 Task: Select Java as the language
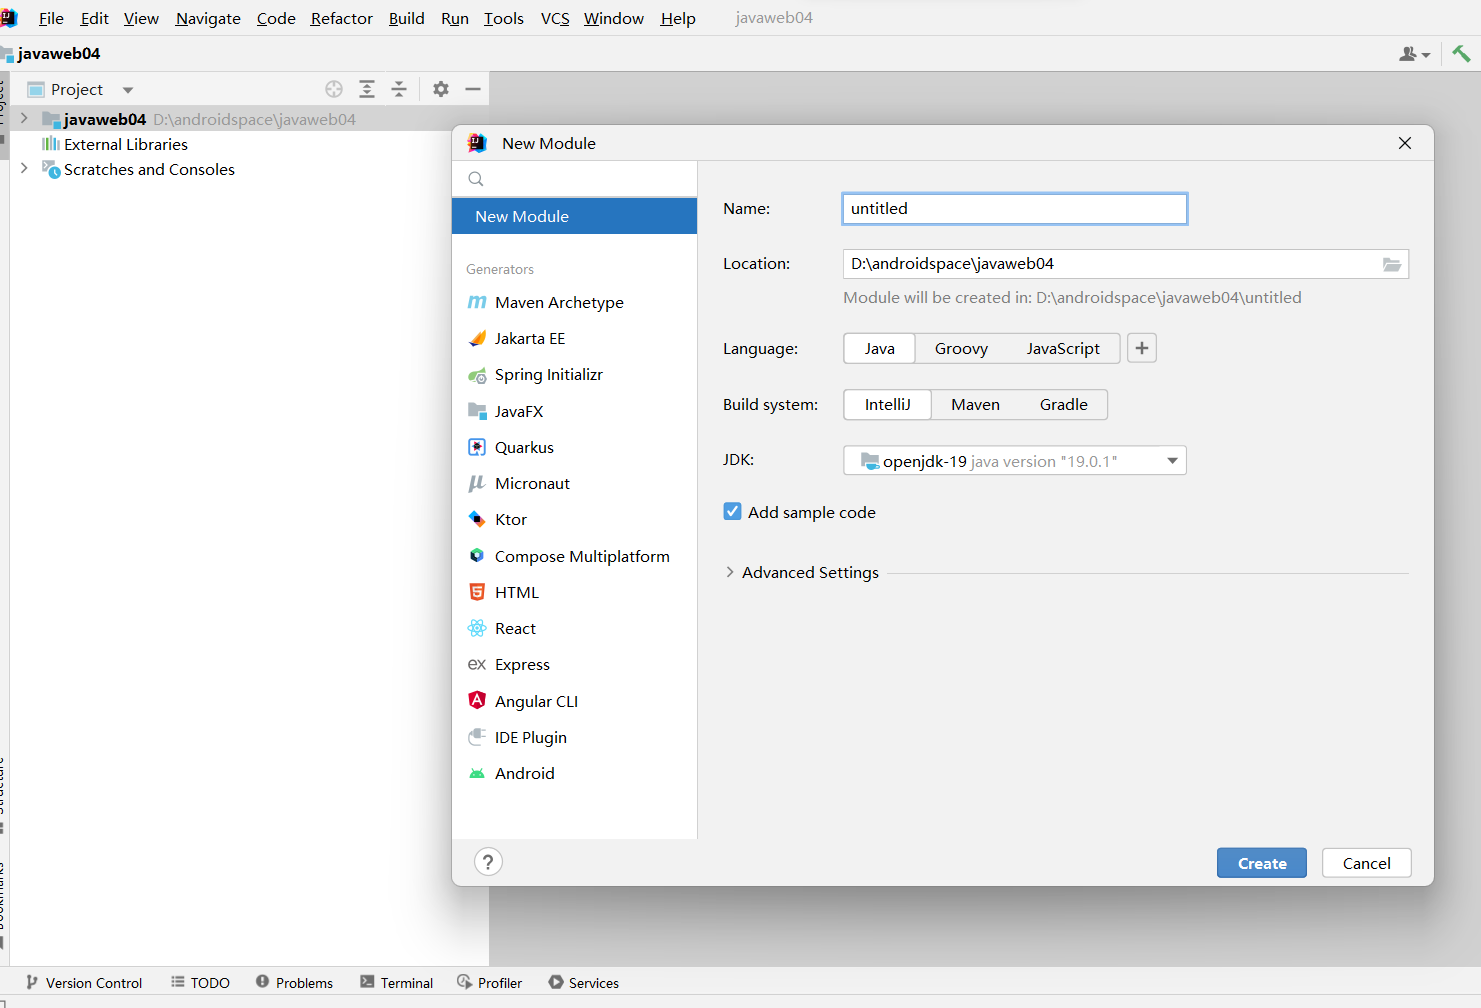[x=880, y=348]
